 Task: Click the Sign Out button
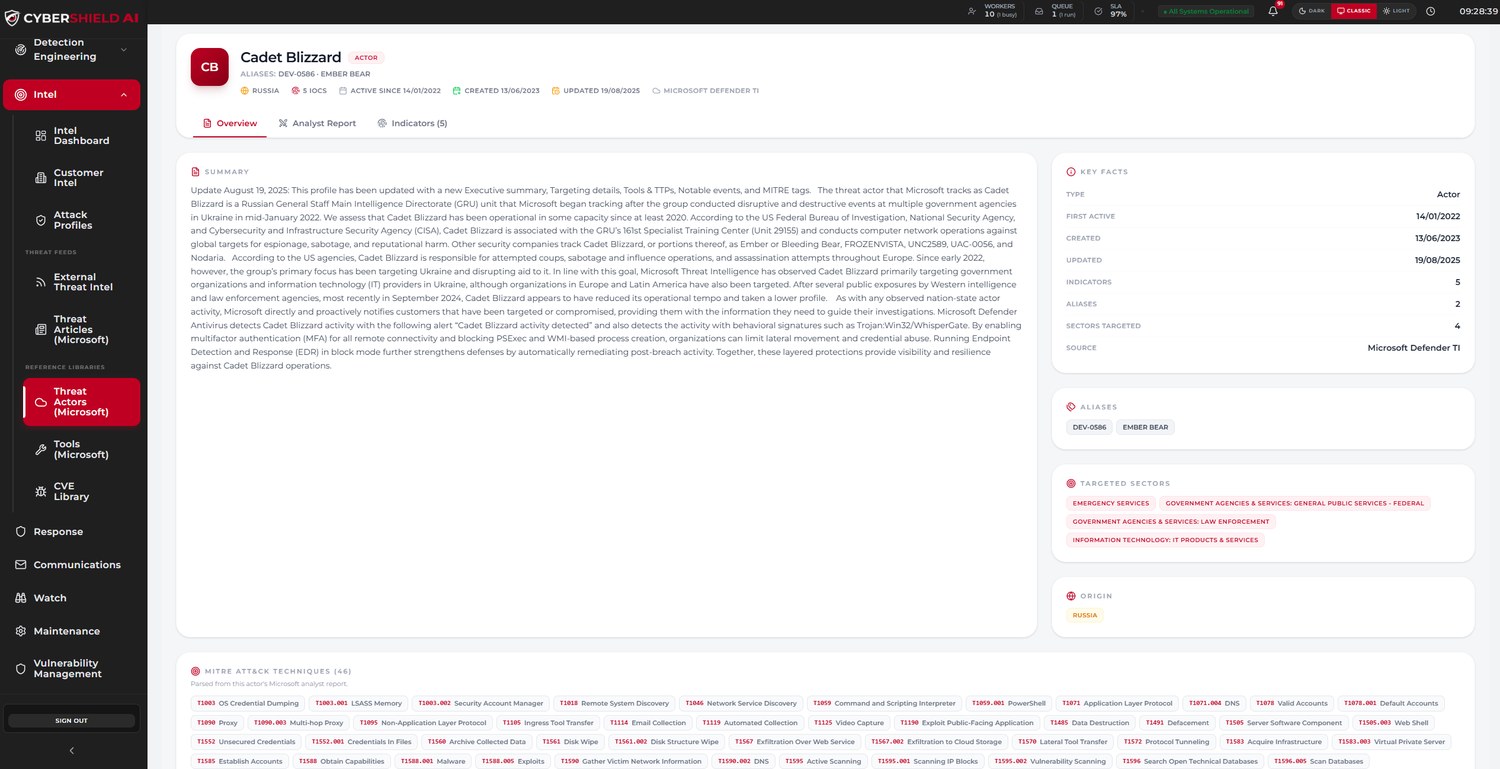point(71,720)
